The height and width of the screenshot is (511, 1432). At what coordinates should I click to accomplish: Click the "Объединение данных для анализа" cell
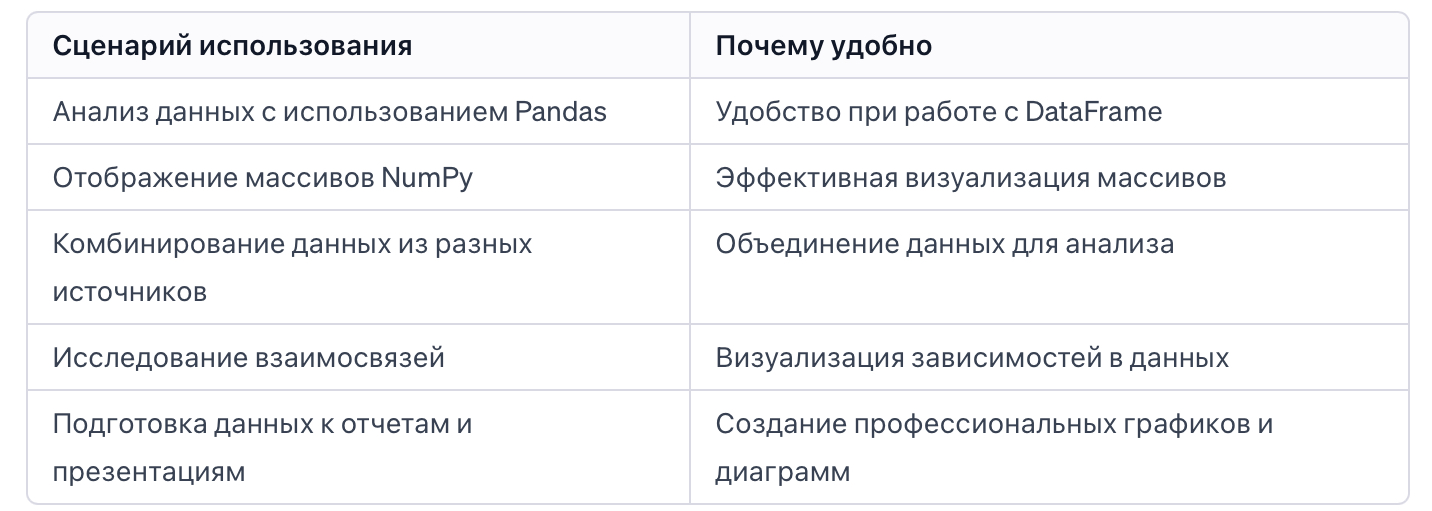click(x=944, y=243)
